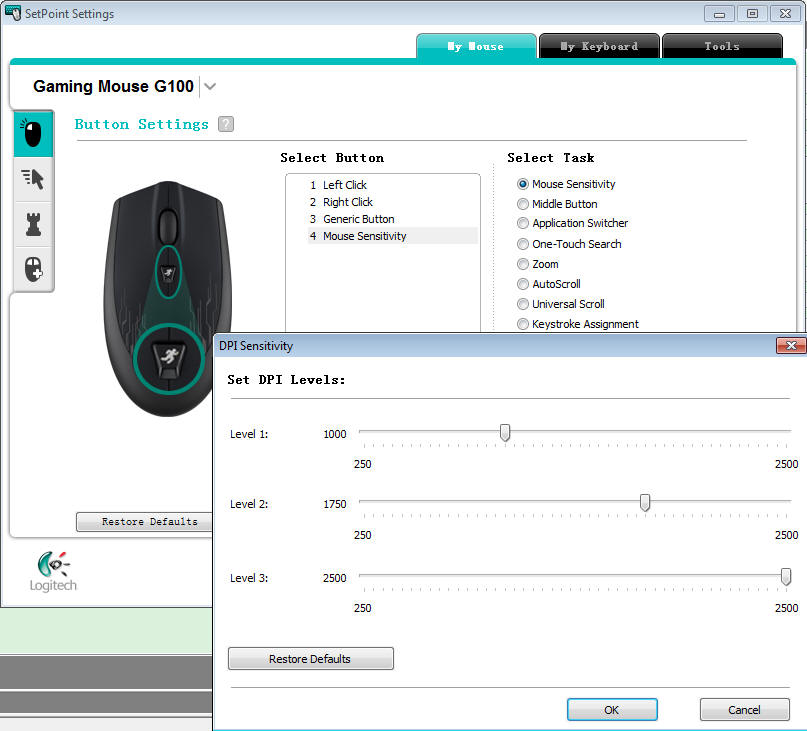Select the Application Switcher radio button
Screen dimensions: 807x731
tap(523, 223)
